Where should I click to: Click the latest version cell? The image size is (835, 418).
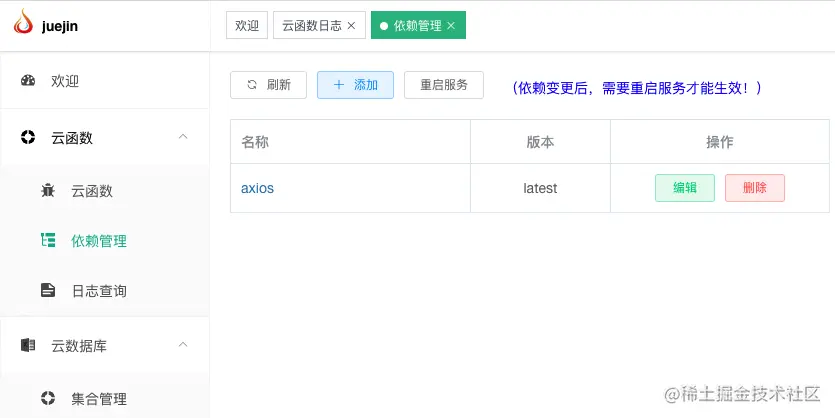pos(541,188)
